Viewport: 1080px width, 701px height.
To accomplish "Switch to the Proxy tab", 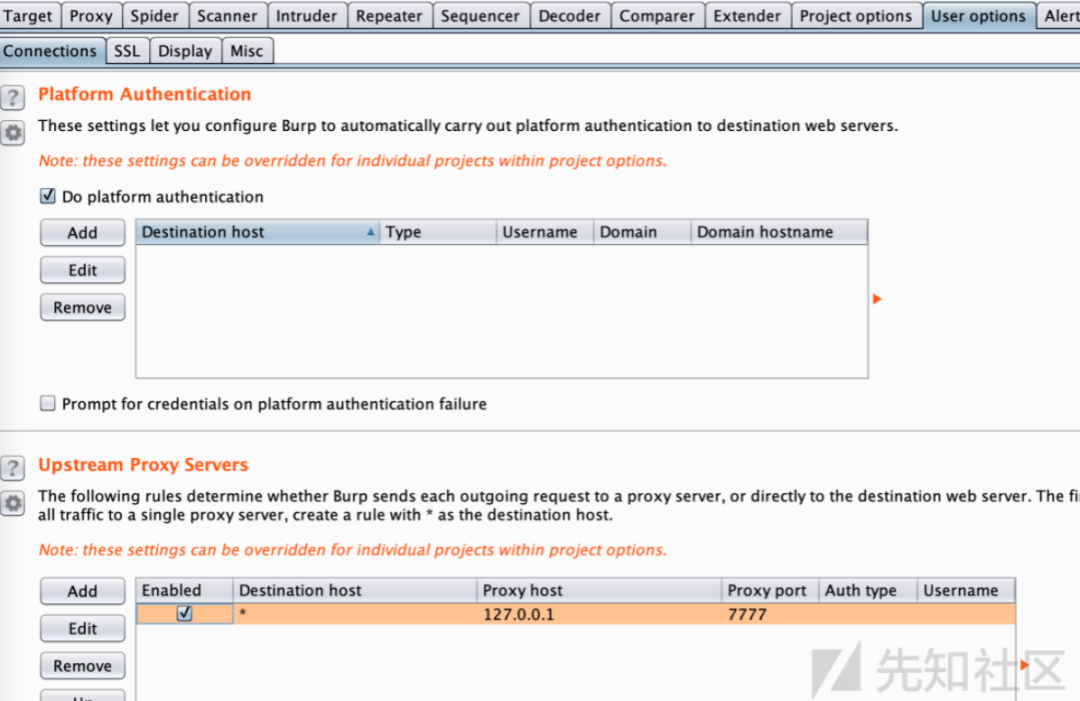I will point(91,15).
